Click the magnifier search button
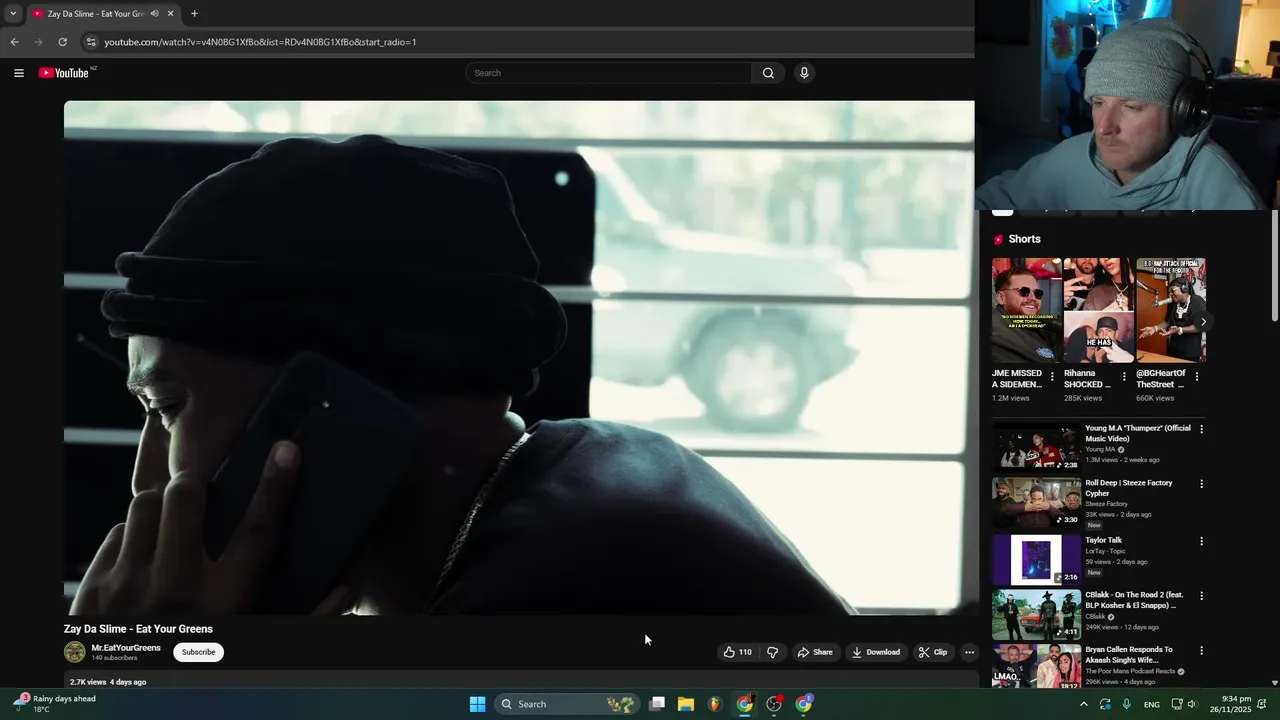 768,73
